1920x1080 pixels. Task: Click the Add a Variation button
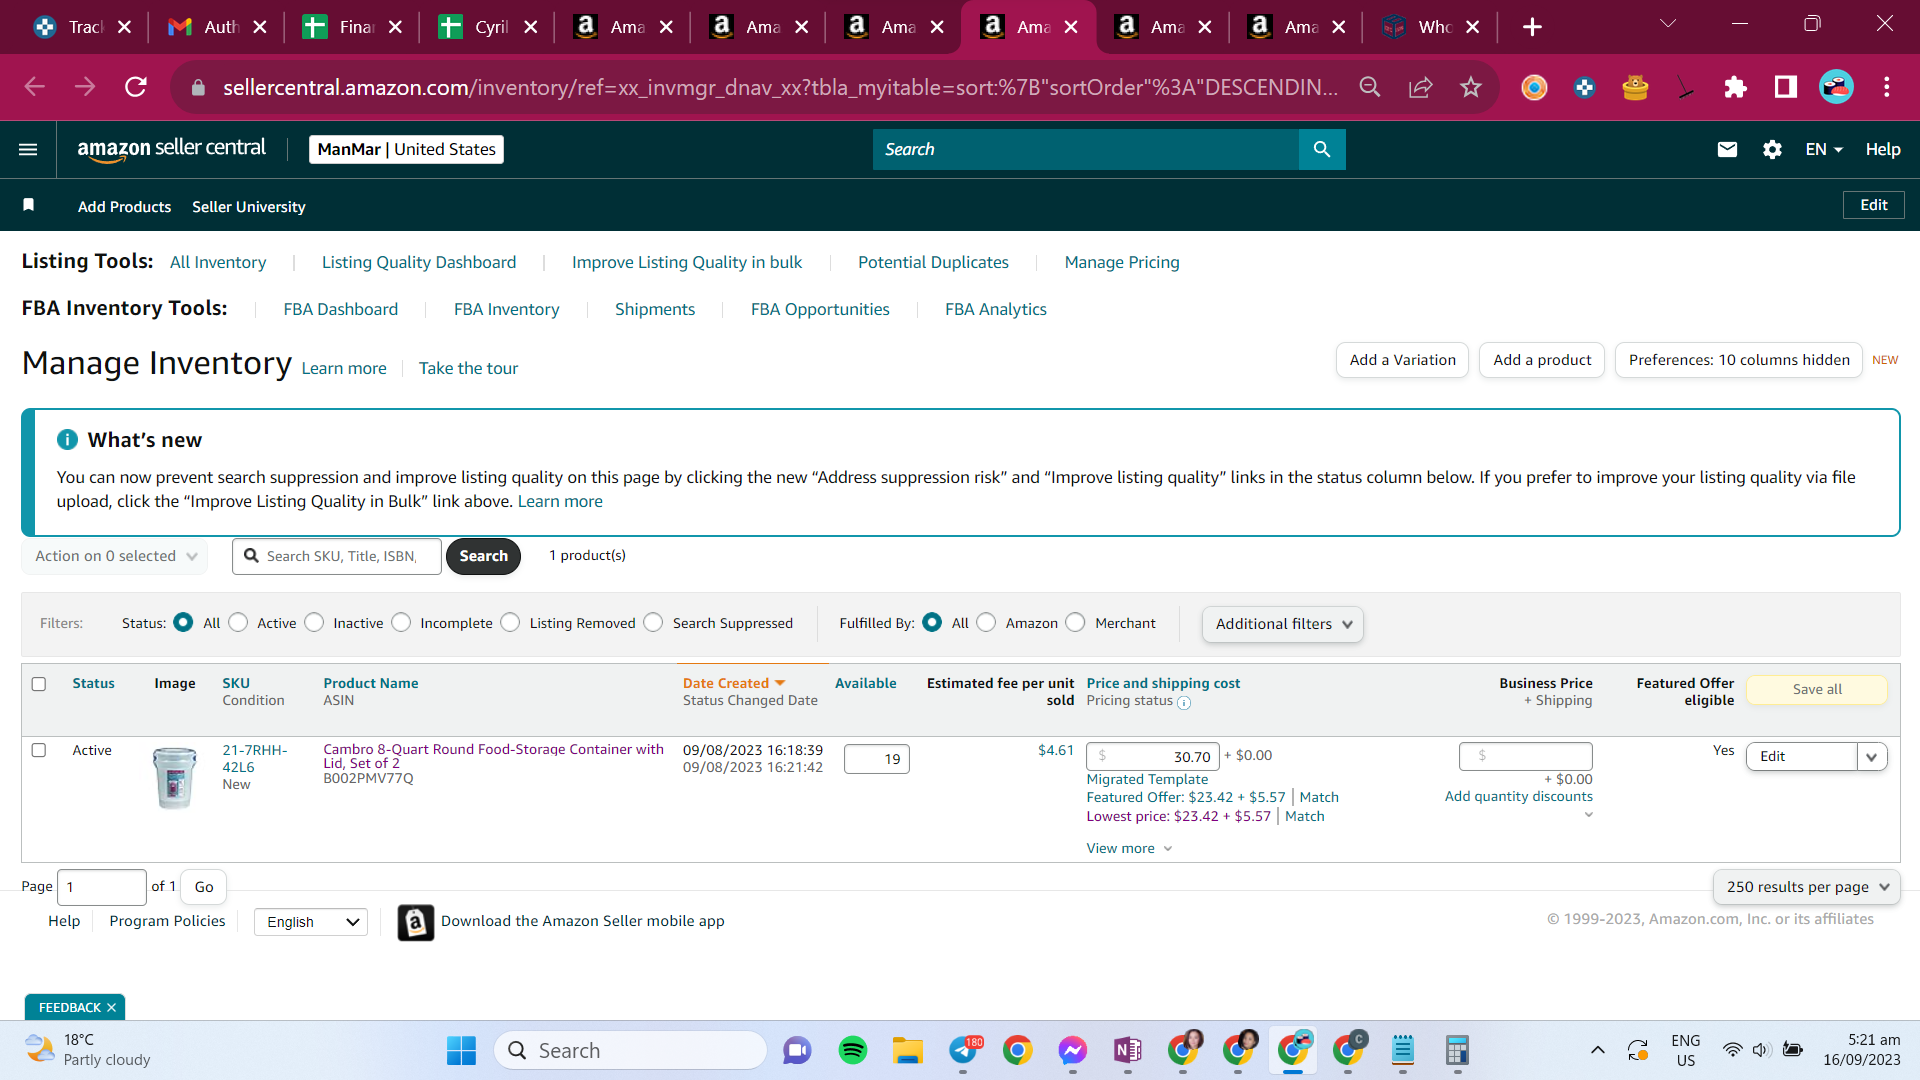tap(1403, 360)
